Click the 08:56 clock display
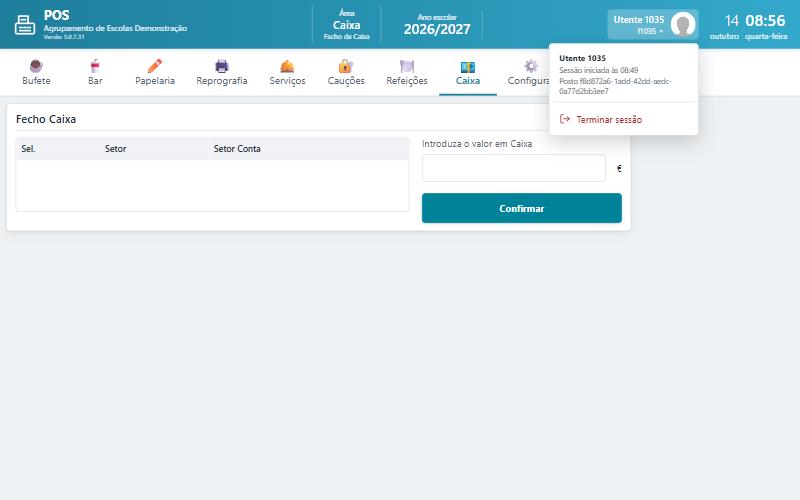This screenshot has height=500, width=800. pyautogui.click(x=765, y=21)
